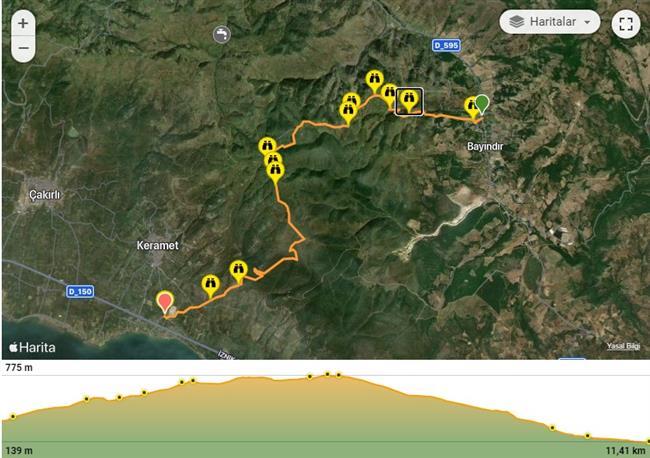
Task: Click the highest point dot on elevation profile
Action: point(327,374)
